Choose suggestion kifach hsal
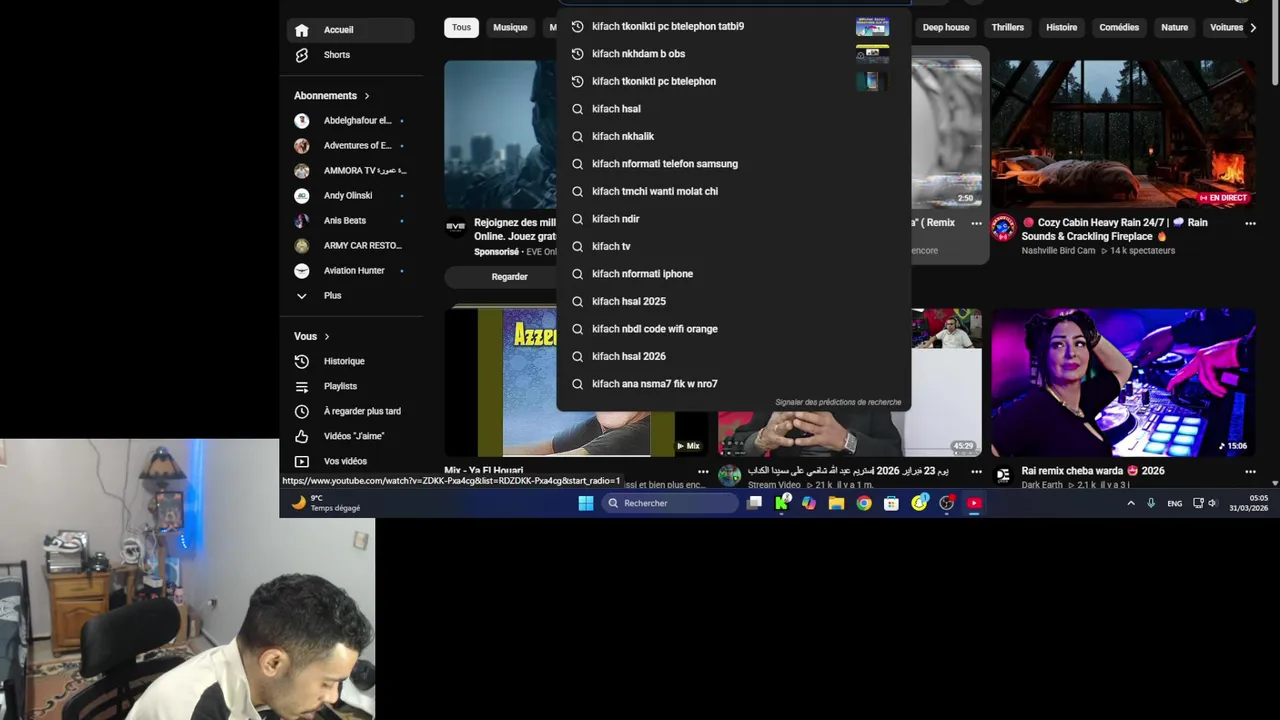This screenshot has height=720, width=1280. 733,109
